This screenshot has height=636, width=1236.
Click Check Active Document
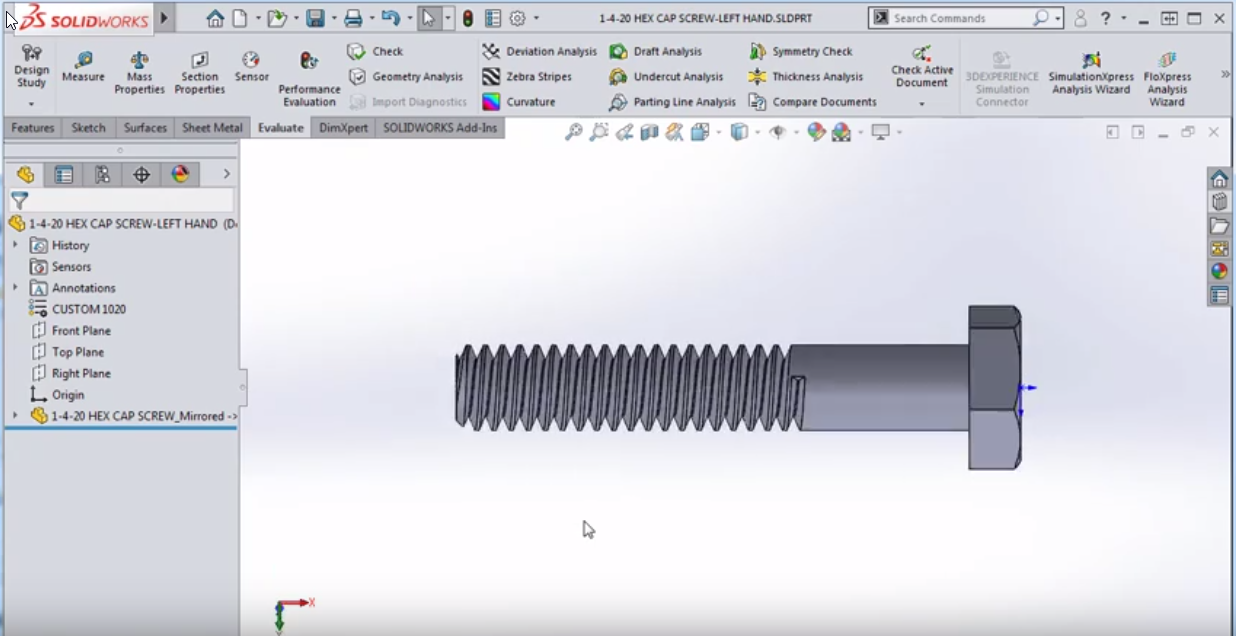click(922, 68)
